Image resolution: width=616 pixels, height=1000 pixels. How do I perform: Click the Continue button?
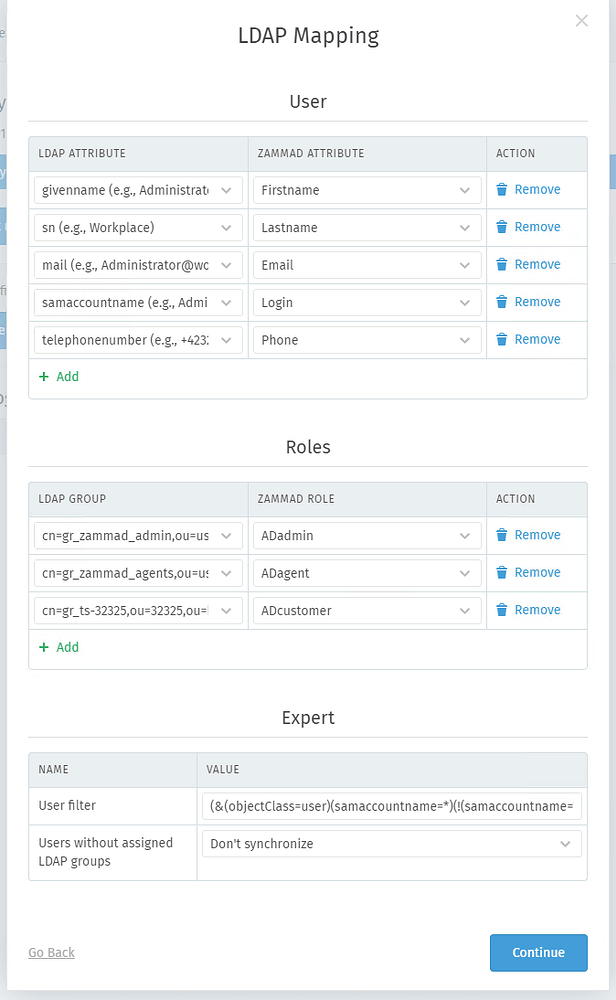pyautogui.click(x=538, y=952)
